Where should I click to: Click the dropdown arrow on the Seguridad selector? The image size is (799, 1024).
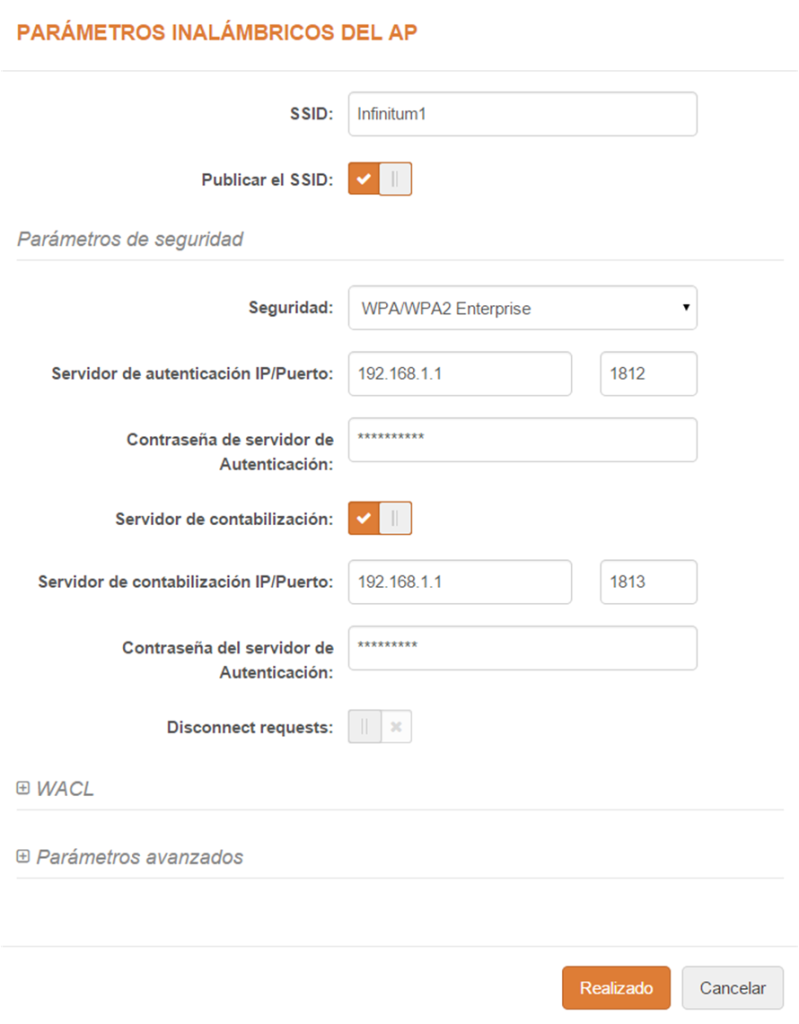click(684, 309)
